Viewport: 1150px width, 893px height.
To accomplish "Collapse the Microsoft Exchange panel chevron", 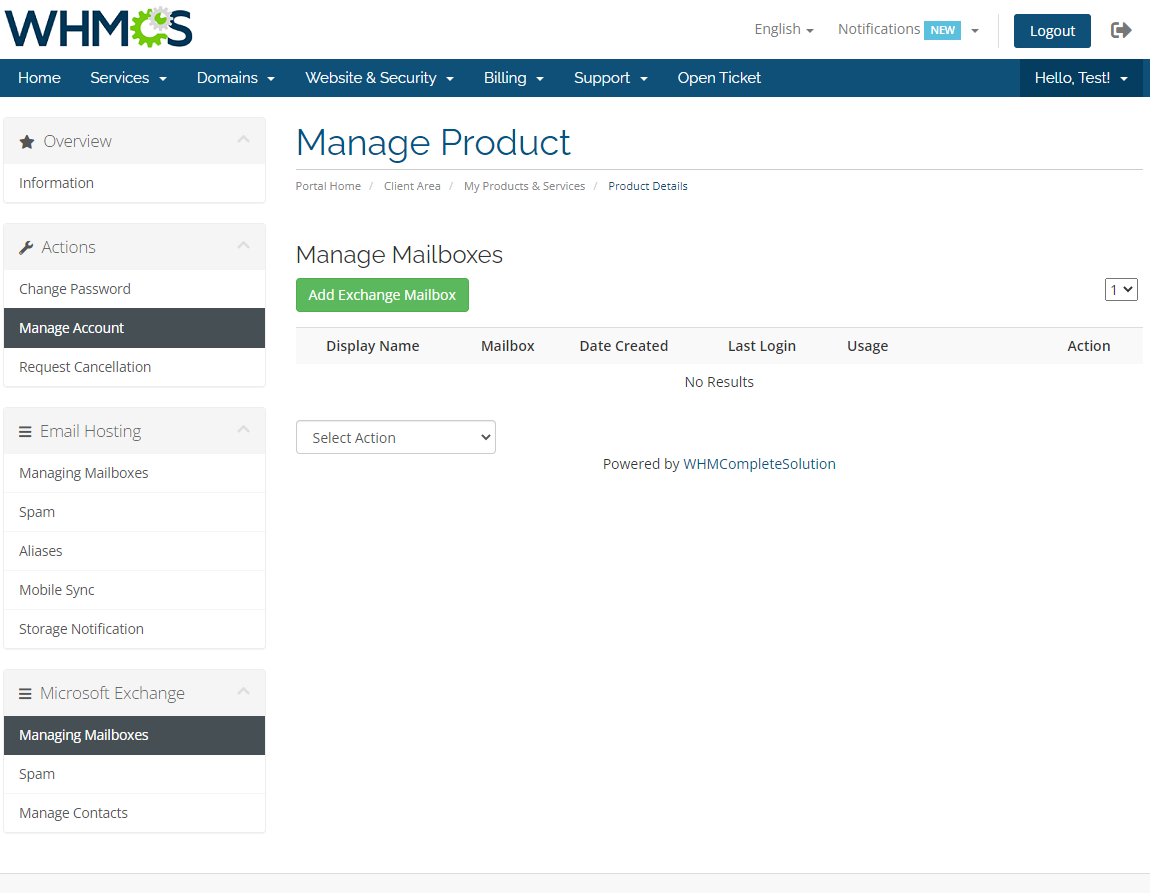I will point(243,691).
